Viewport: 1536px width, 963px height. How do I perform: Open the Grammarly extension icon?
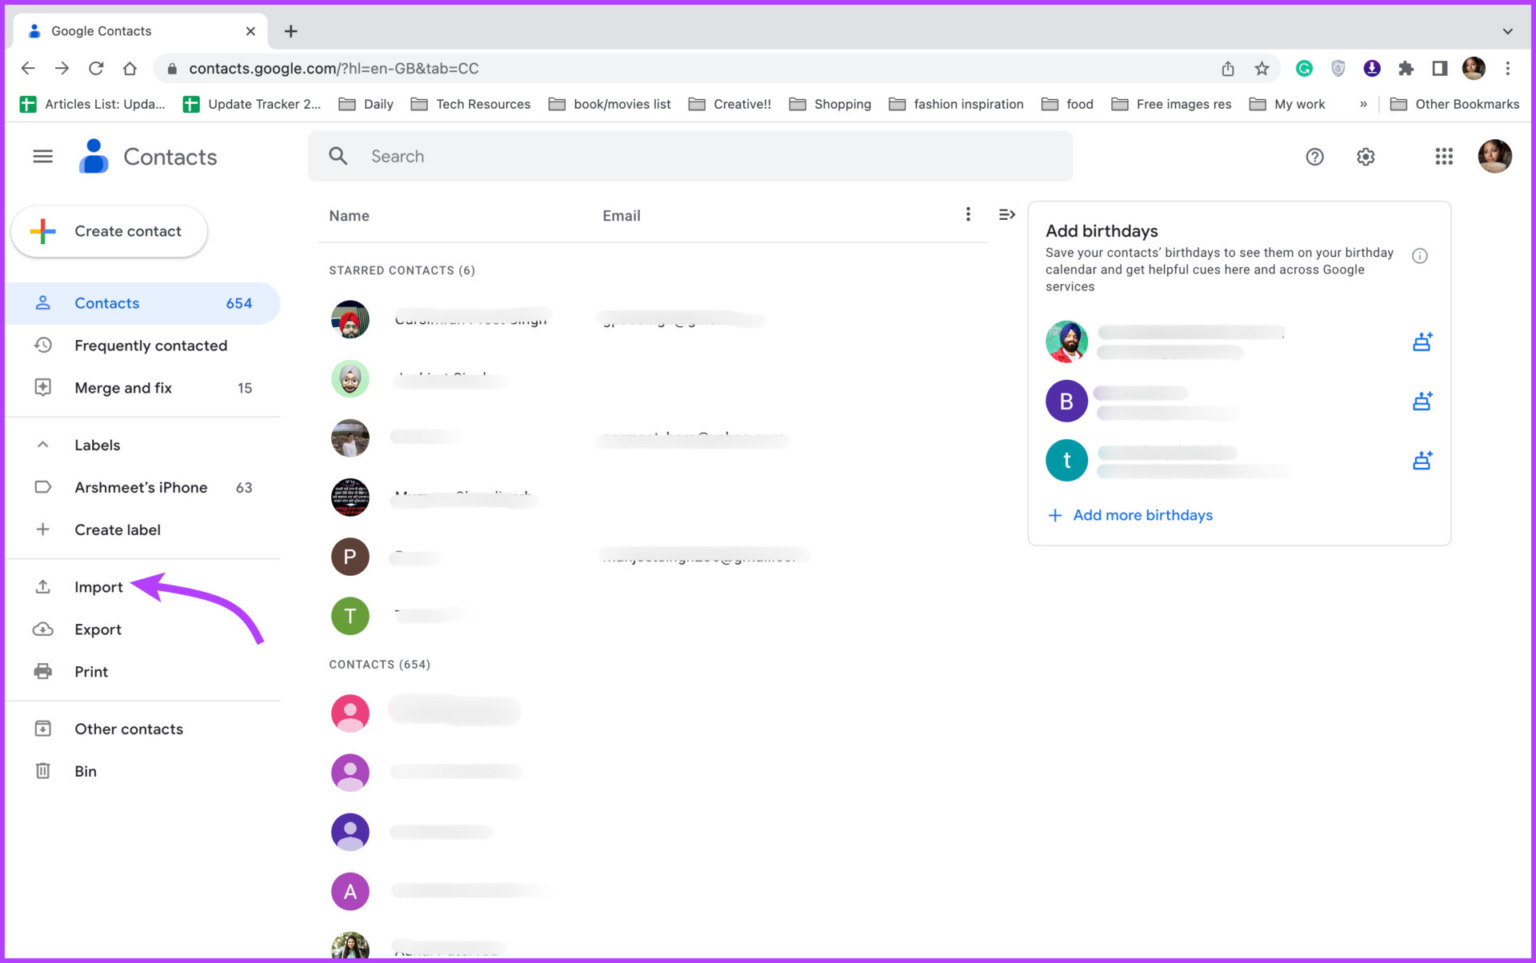click(x=1304, y=68)
